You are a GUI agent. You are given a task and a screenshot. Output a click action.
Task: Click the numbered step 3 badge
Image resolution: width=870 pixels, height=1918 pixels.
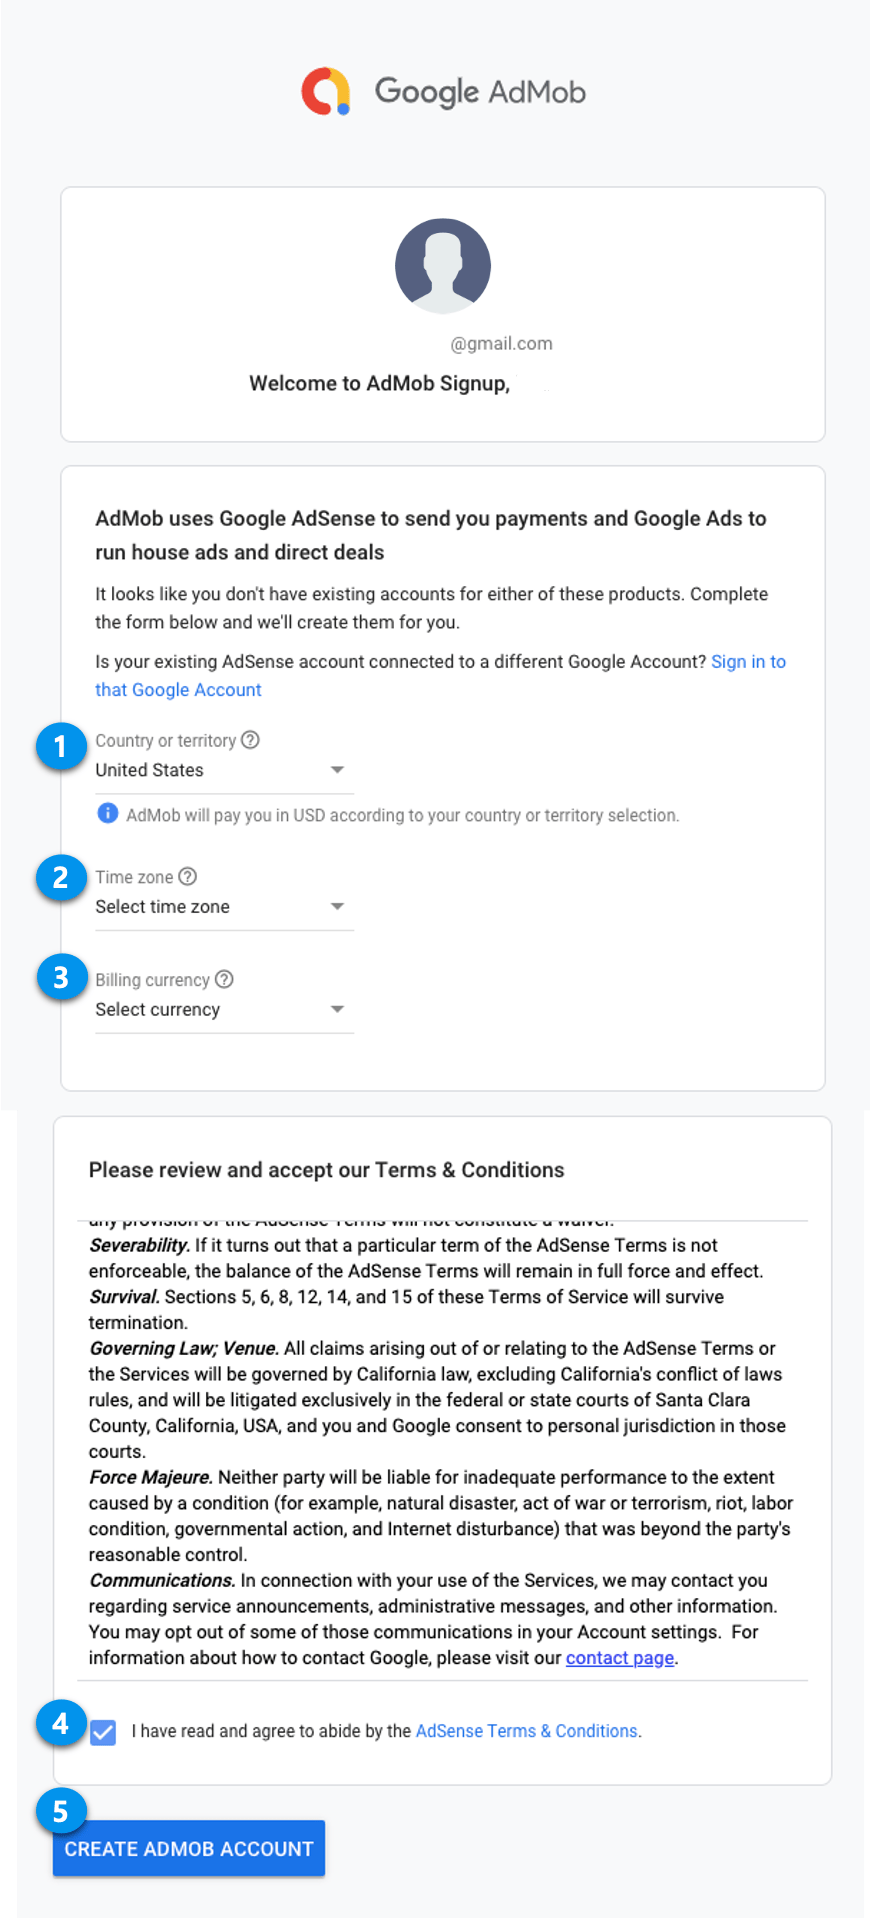point(60,977)
